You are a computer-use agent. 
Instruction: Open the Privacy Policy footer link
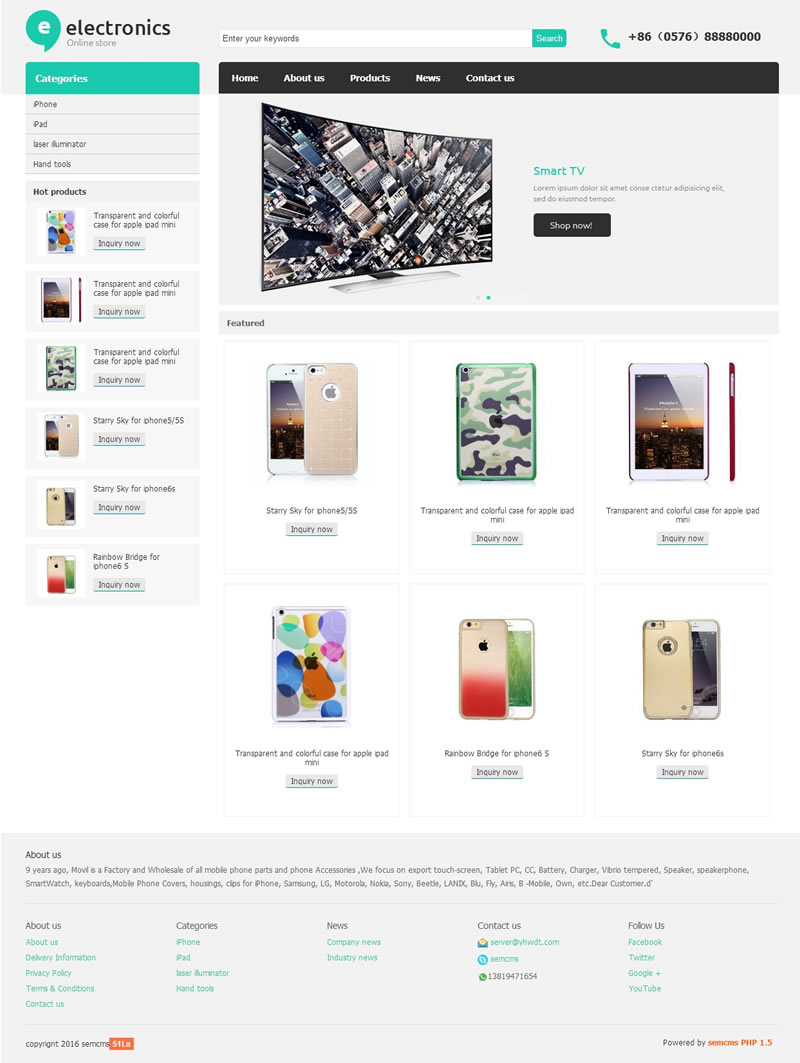click(48, 974)
